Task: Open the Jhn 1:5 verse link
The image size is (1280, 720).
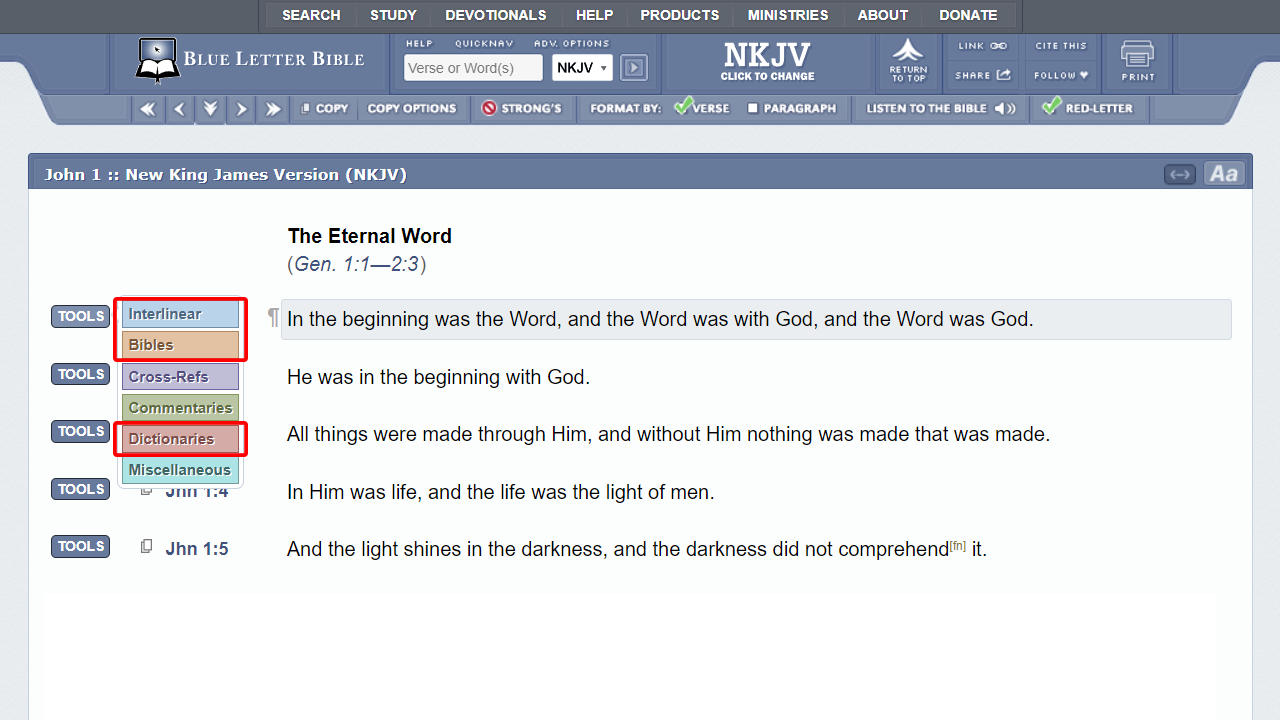Action: pyautogui.click(x=197, y=549)
